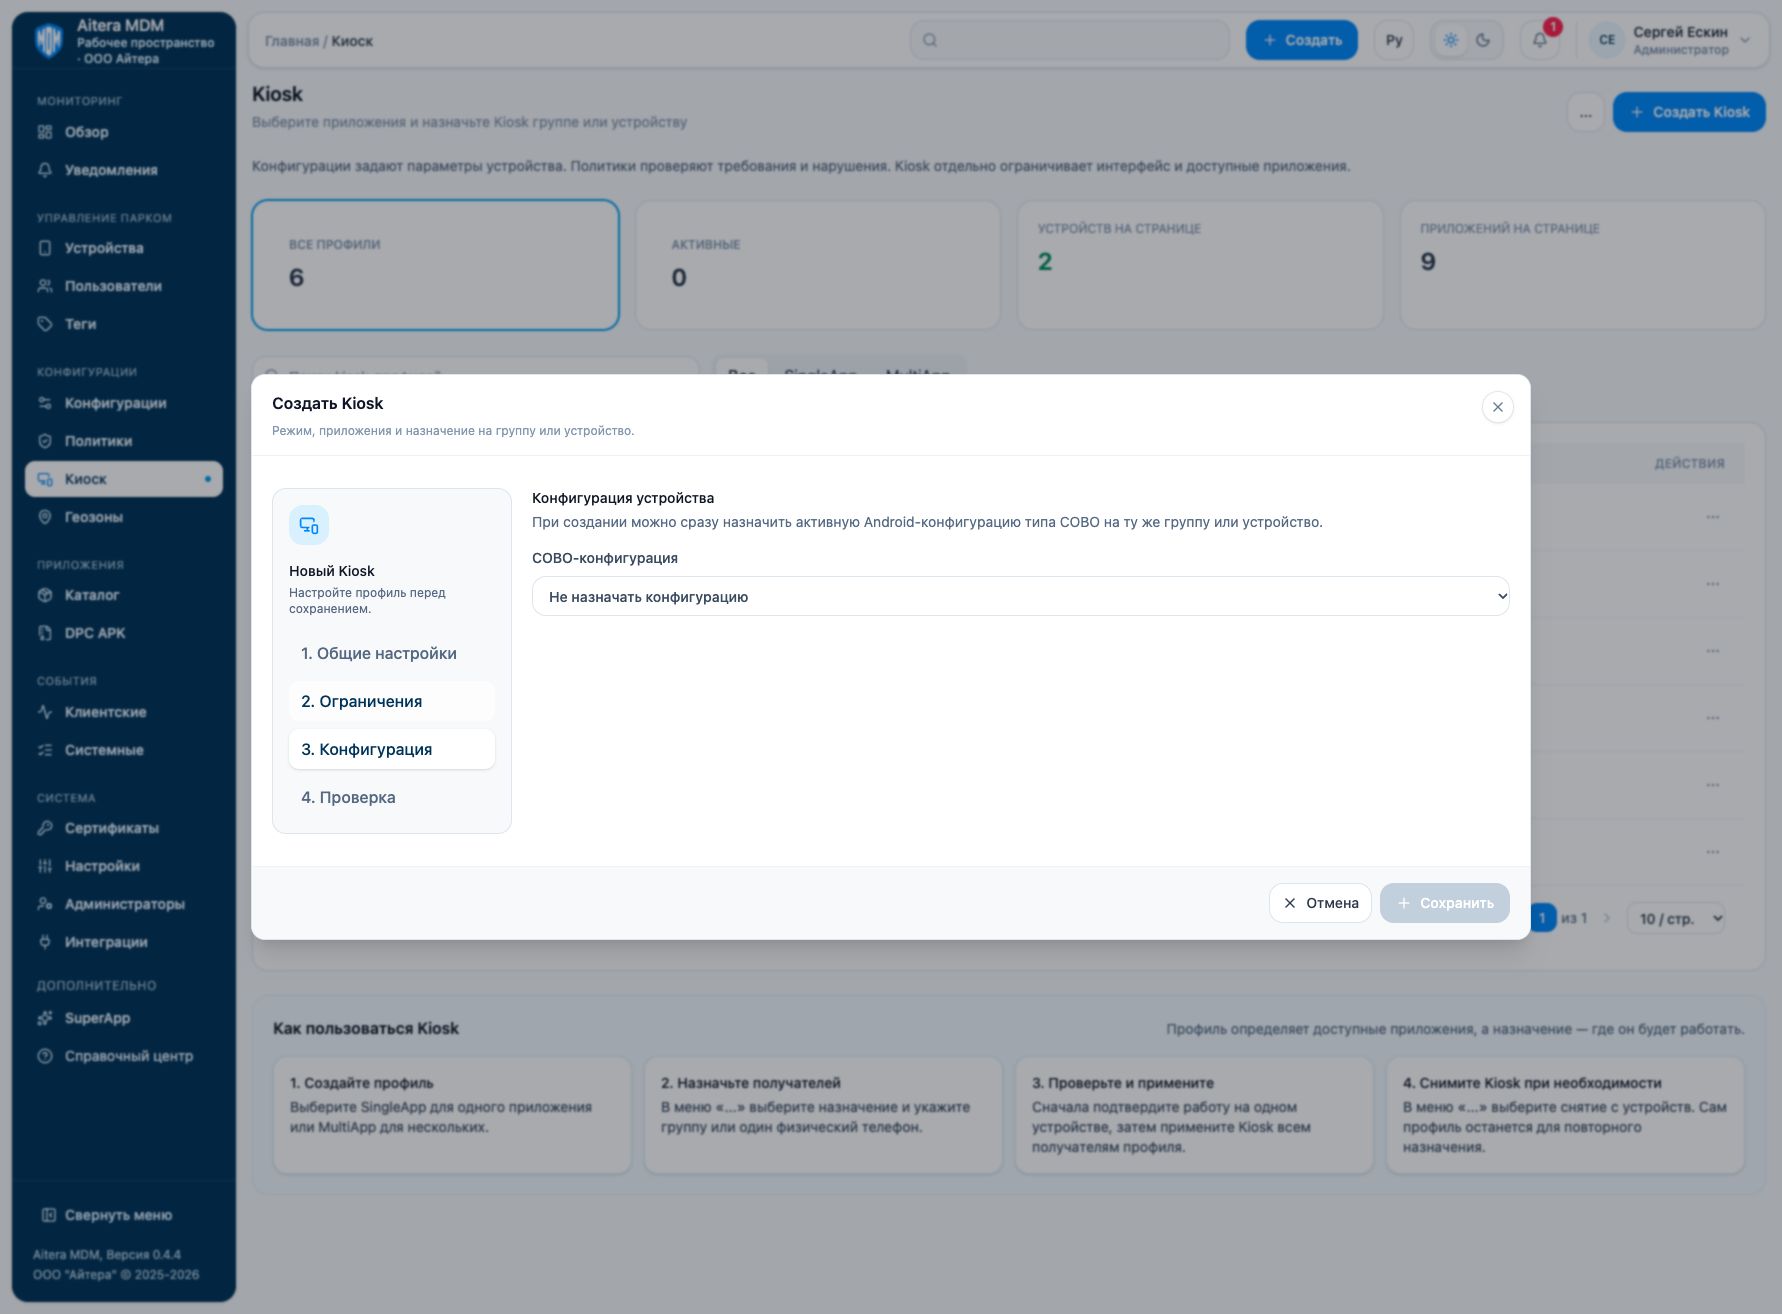Open Администраторы in the sidebar
Image resolution: width=1782 pixels, height=1314 pixels.
tap(124, 904)
